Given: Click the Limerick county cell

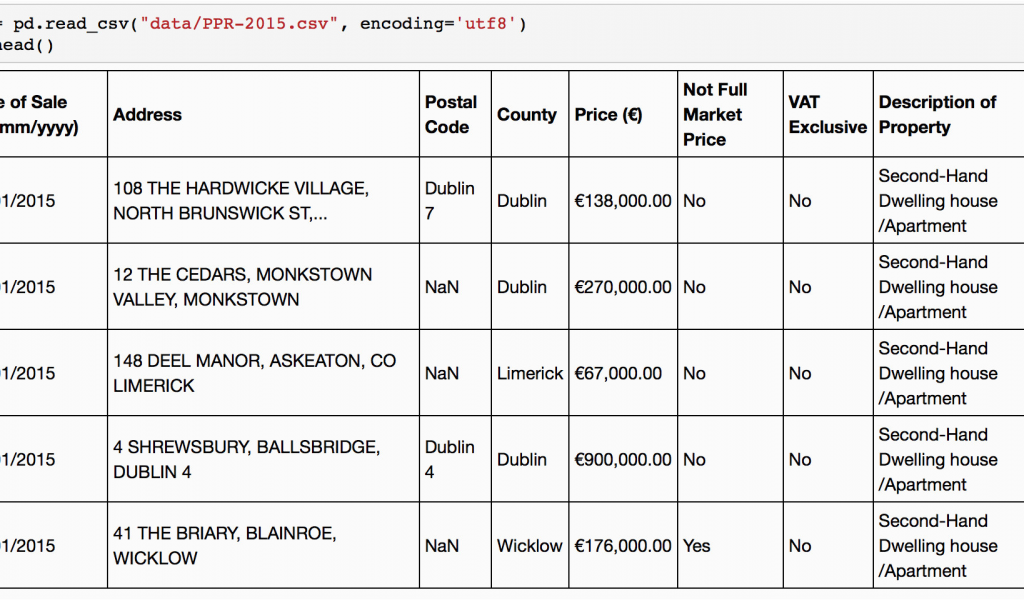Looking at the screenshot, I should 530,373.
